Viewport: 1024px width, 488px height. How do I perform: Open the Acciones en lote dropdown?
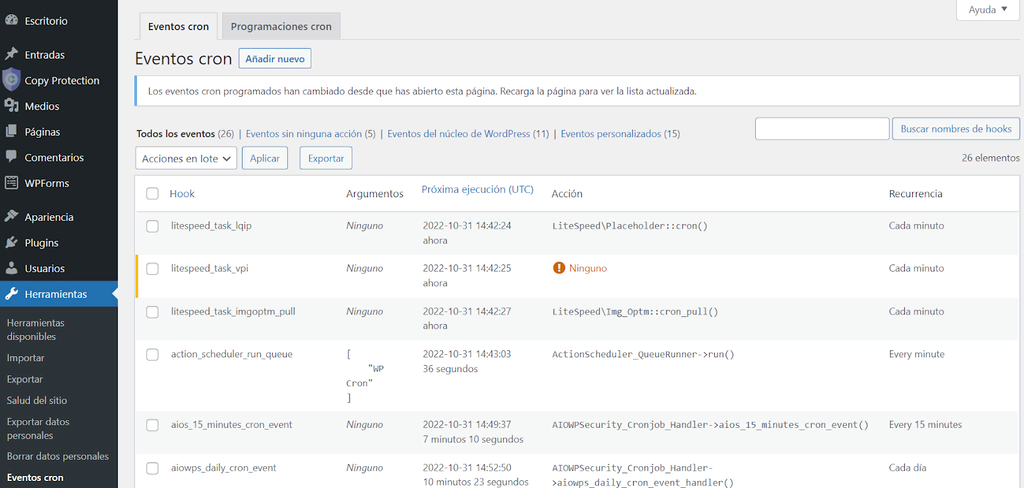(186, 158)
